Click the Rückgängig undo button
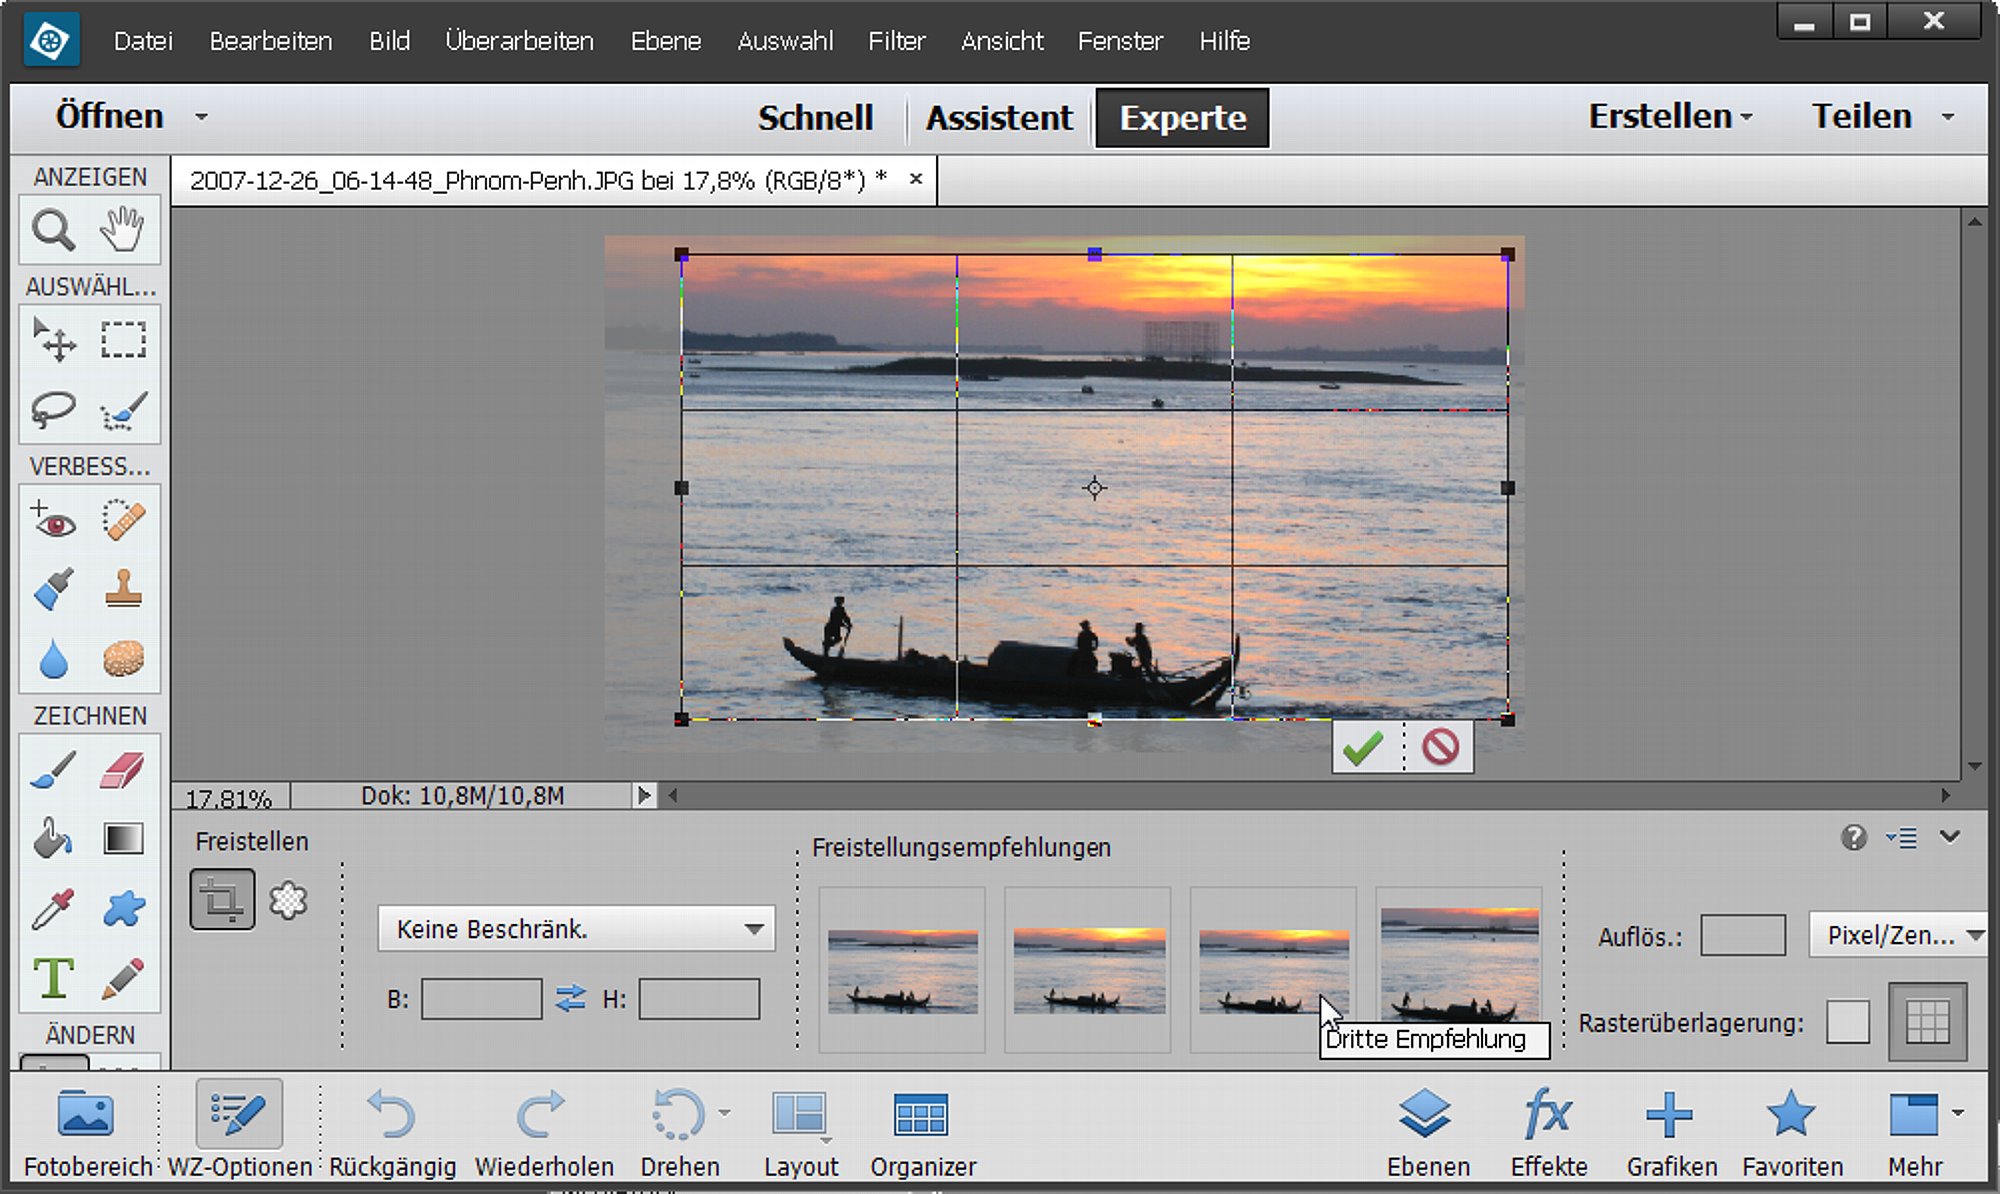 tap(392, 1131)
